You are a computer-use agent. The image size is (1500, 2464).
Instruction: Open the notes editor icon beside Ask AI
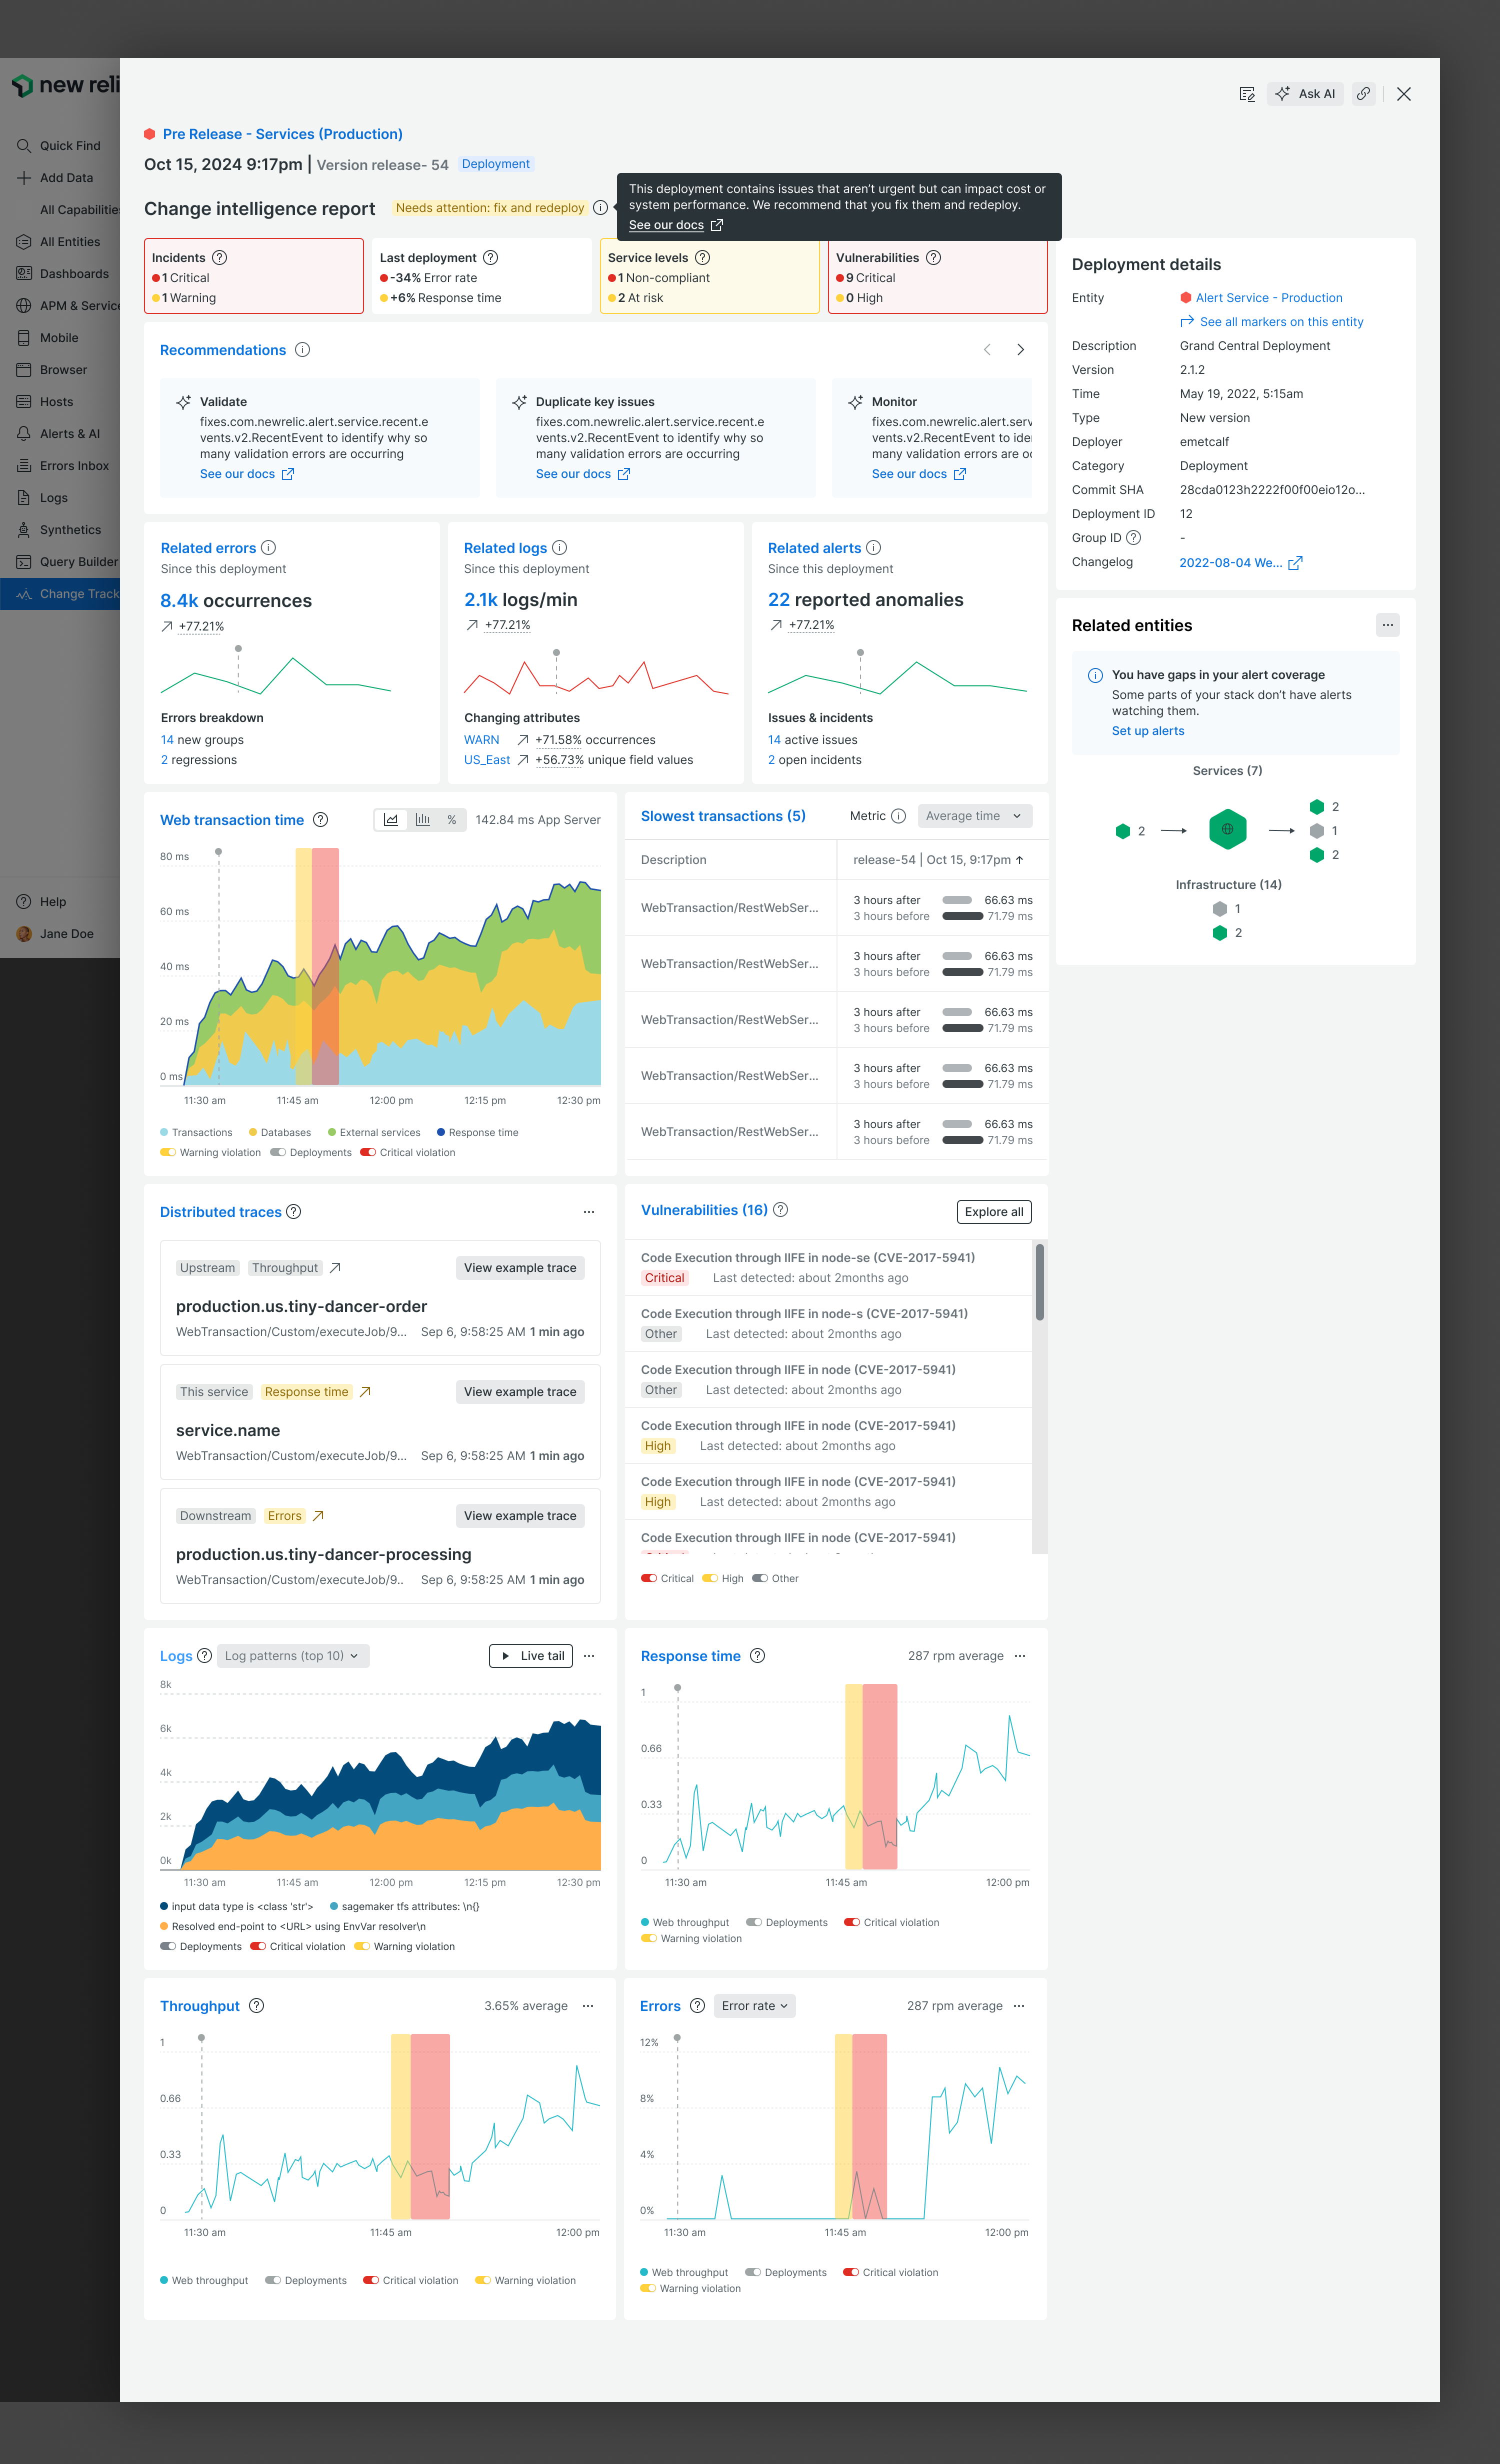coord(1247,94)
